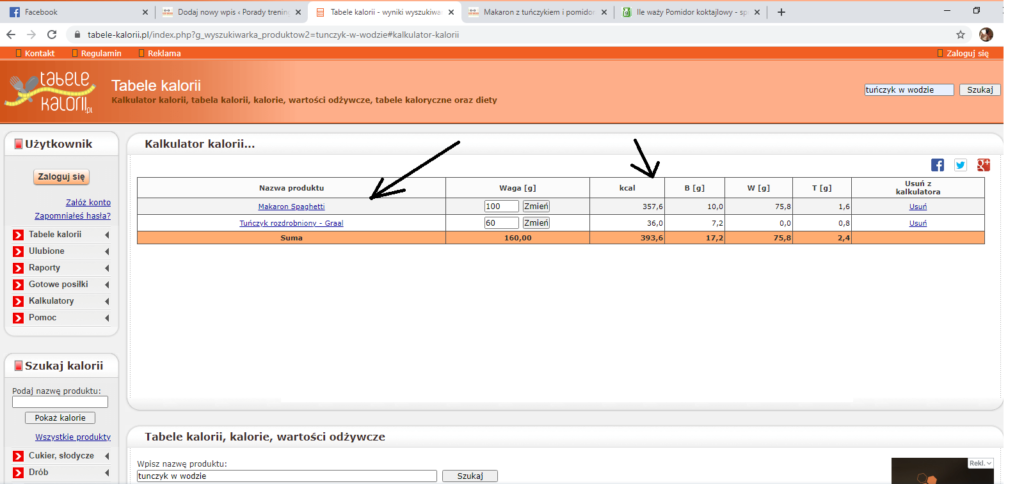1024x484 pixels.
Task: Expand the Tabele kalorii sidebar menu
Action: click(61, 235)
